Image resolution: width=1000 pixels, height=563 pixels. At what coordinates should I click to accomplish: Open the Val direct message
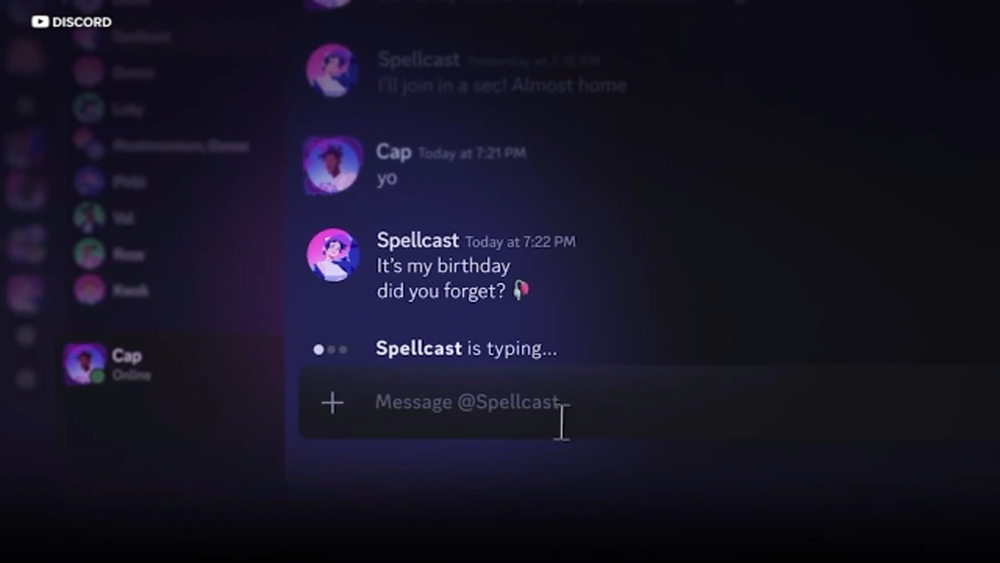coord(124,218)
